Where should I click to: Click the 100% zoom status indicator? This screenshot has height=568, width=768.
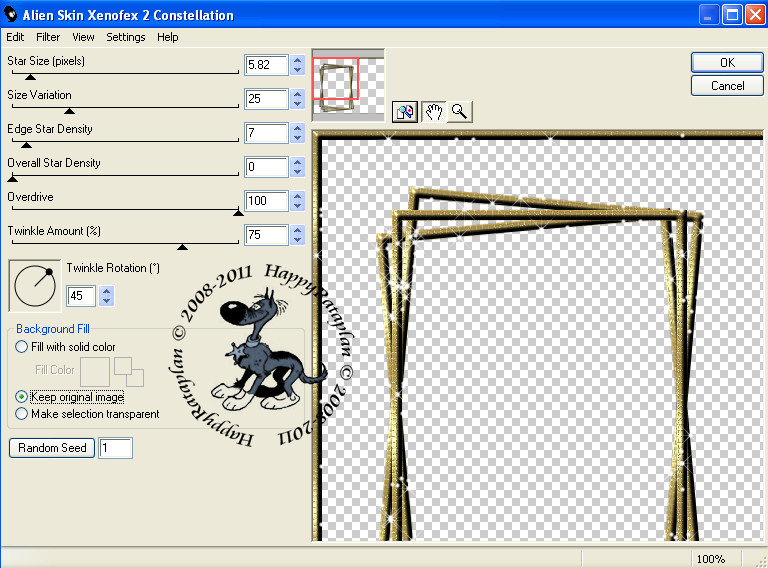coord(711,559)
